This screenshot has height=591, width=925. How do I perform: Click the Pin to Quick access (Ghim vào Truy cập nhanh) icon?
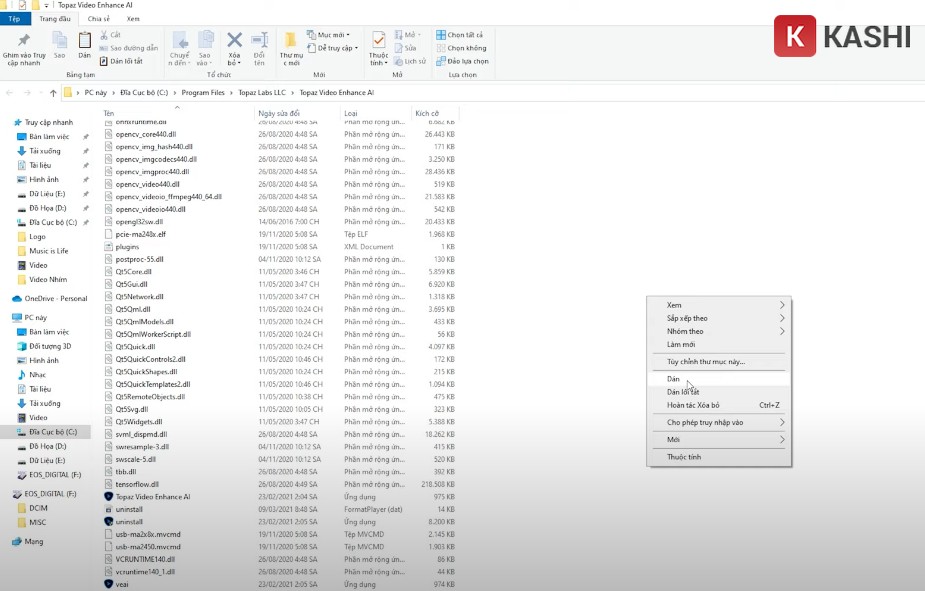23,41
